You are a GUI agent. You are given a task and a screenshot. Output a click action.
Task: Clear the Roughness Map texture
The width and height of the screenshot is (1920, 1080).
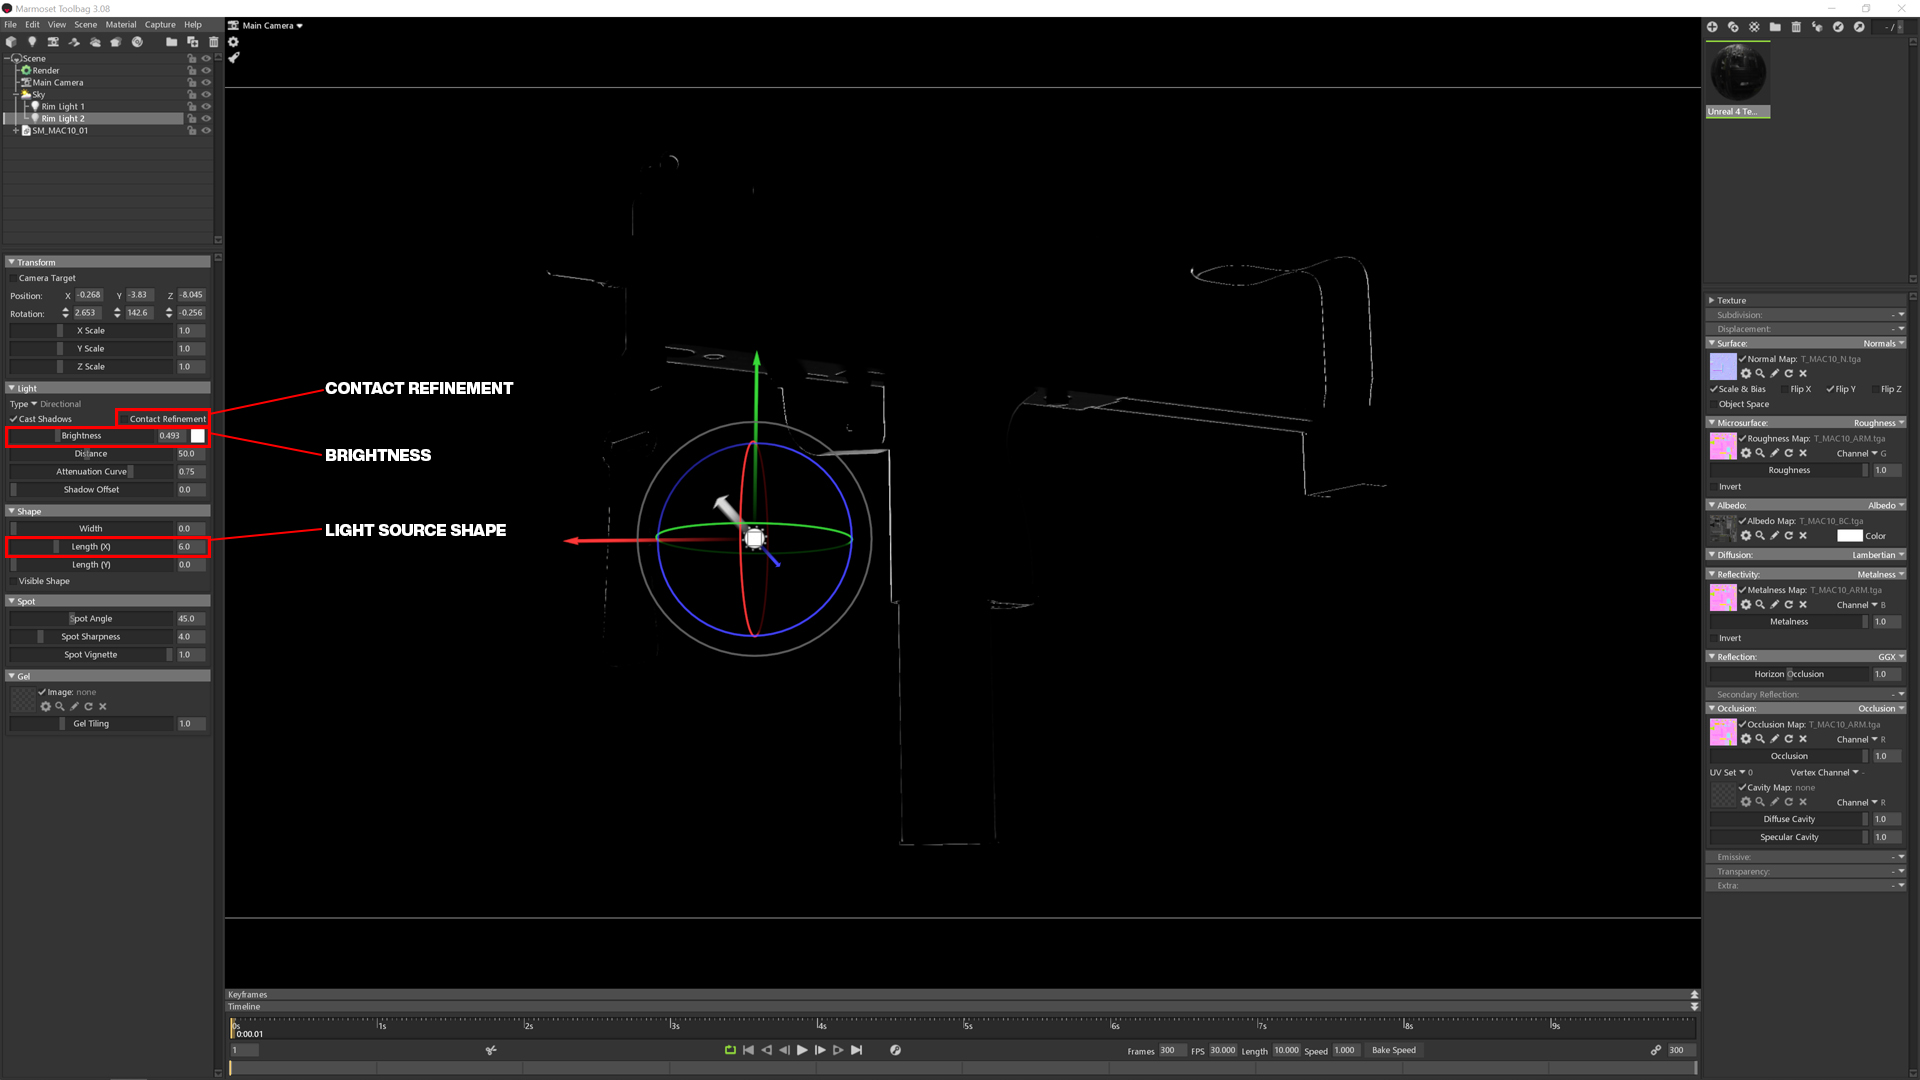tap(1803, 453)
